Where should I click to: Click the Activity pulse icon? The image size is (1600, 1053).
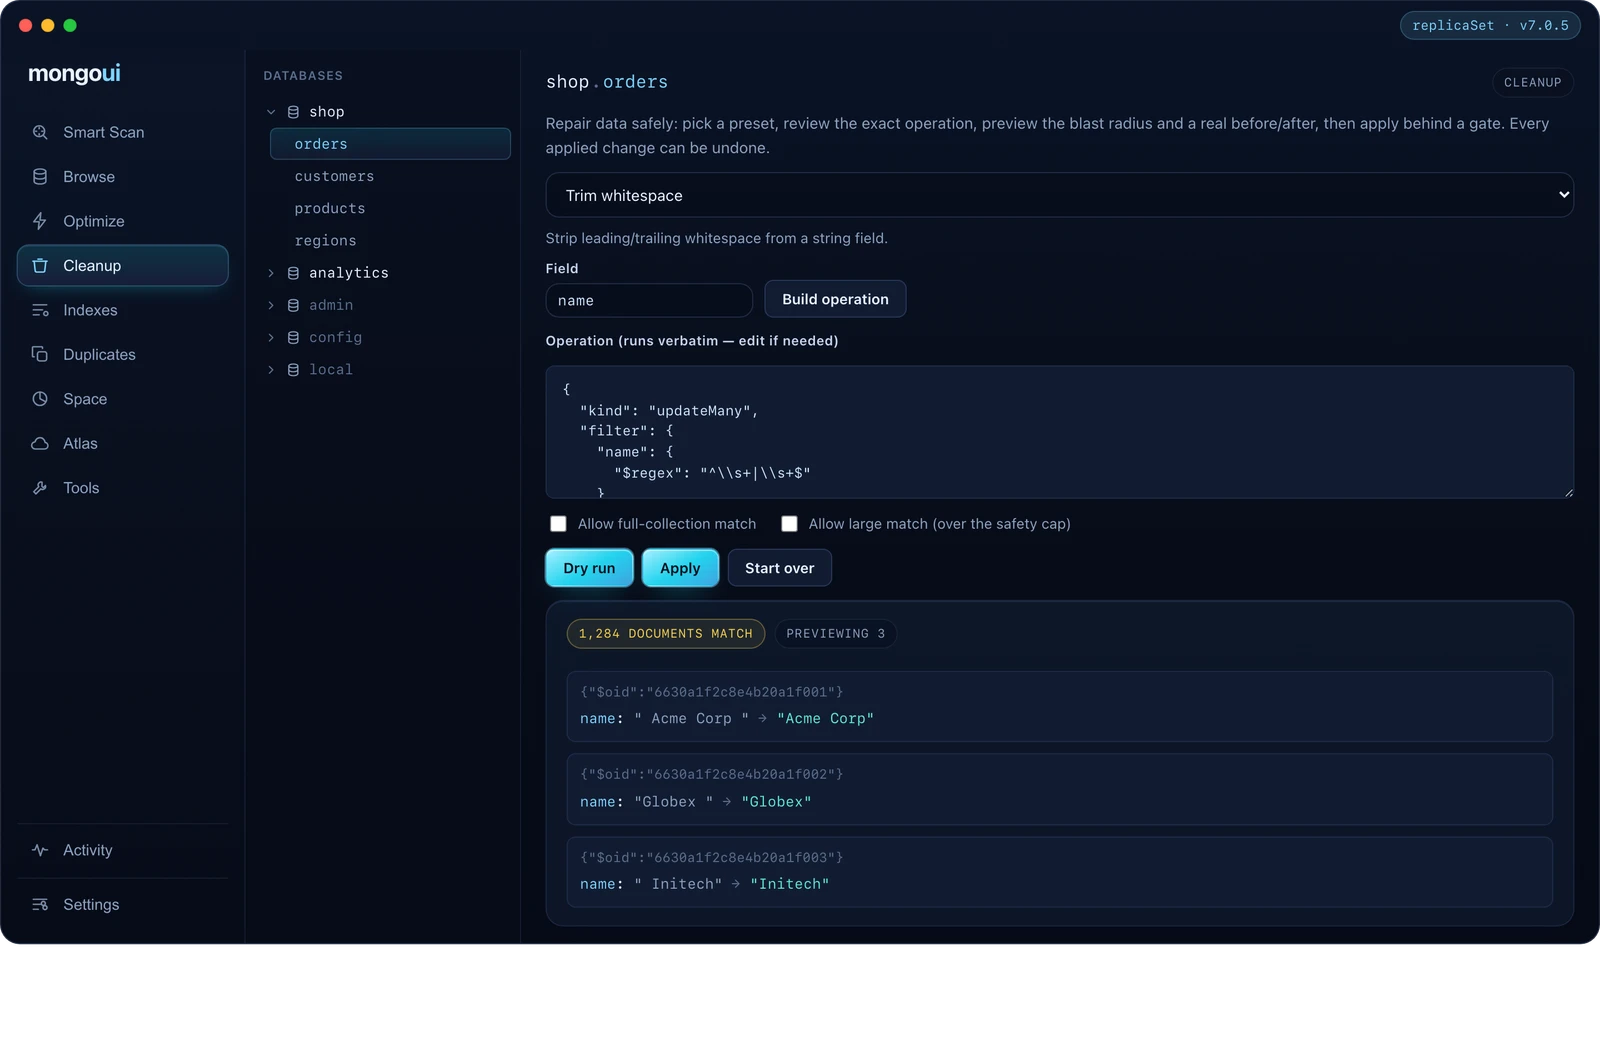(x=40, y=850)
